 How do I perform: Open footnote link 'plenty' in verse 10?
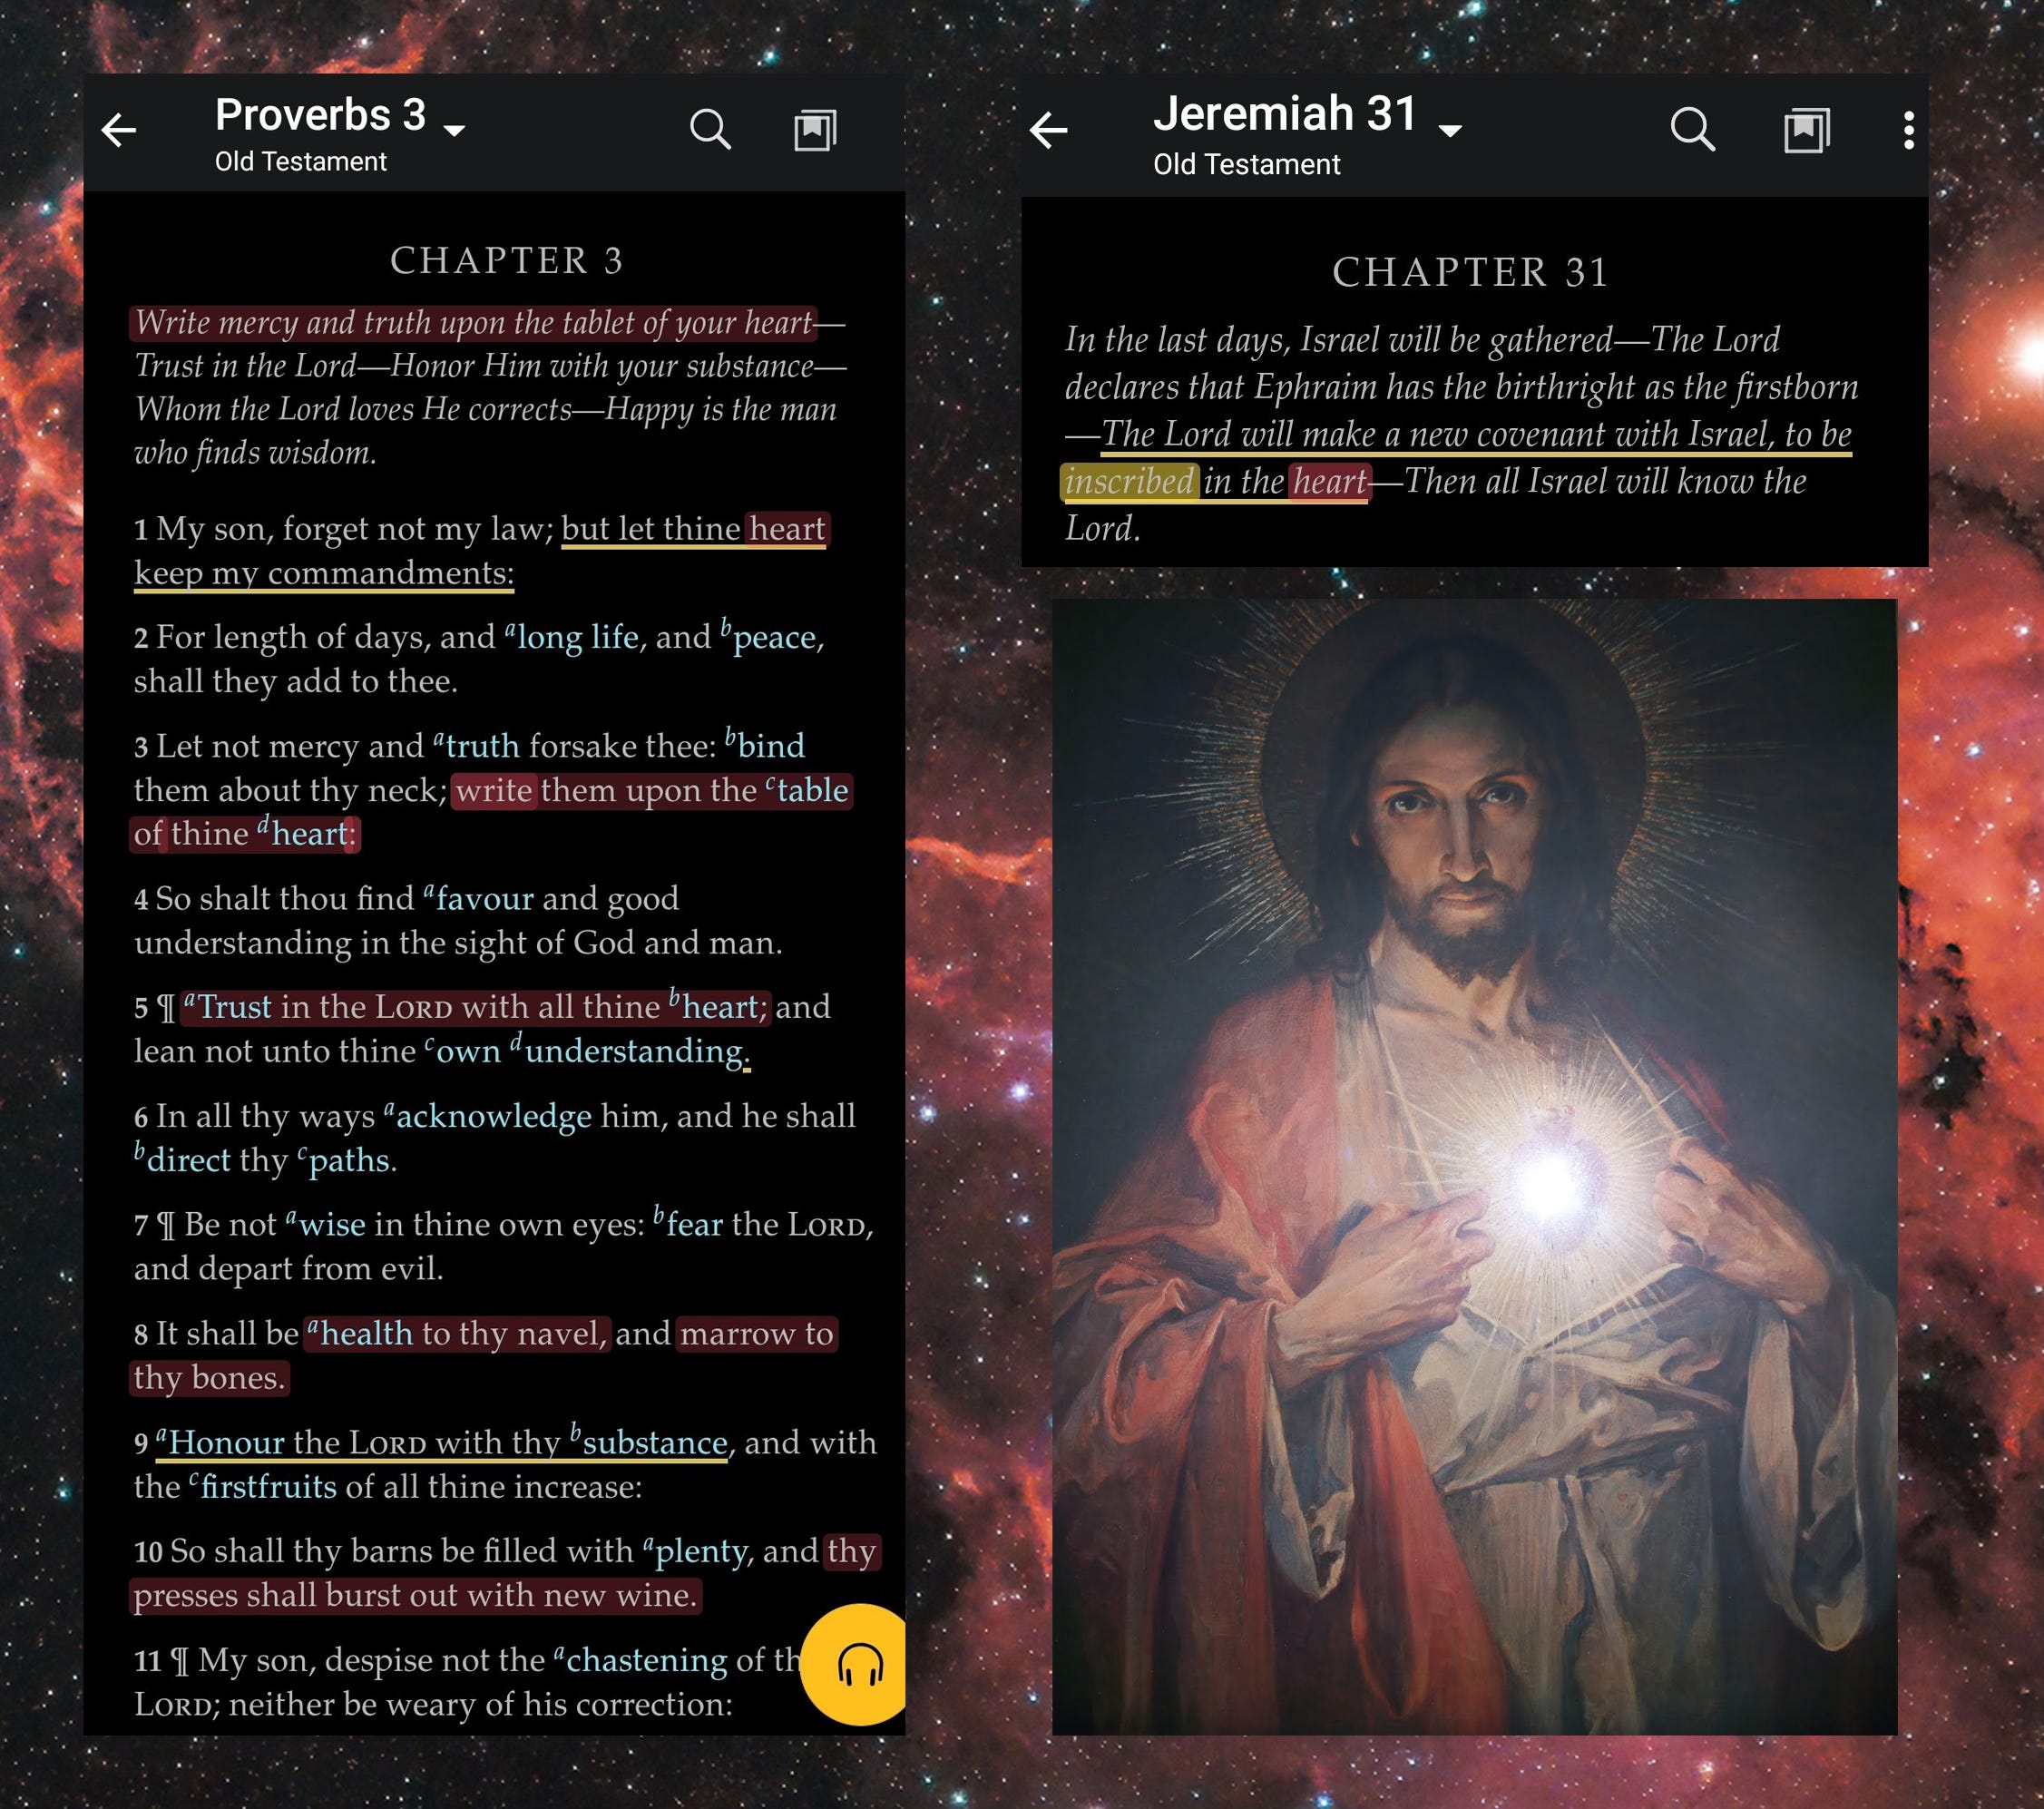(x=694, y=1552)
